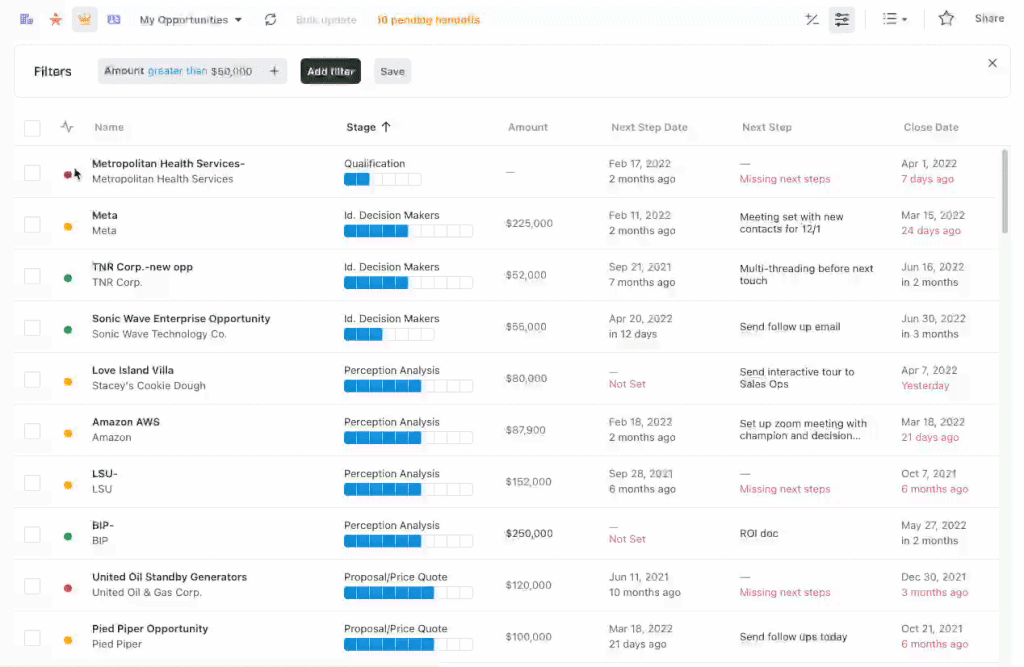The width and height of the screenshot is (1024, 667).
Task: Check the Love Island Villa row
Action: tap(32, 379)
